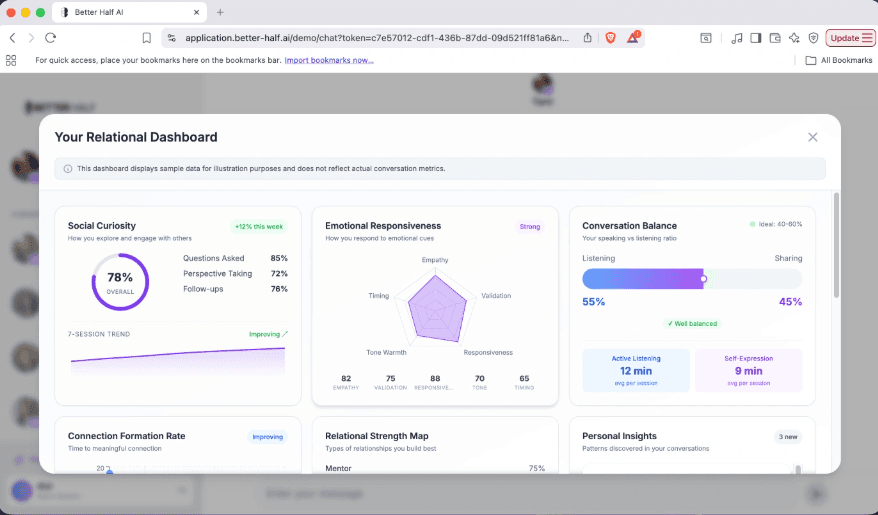Click the Improving trend label
The height and width of the screenshot is (515, 878).
(268, 334)
